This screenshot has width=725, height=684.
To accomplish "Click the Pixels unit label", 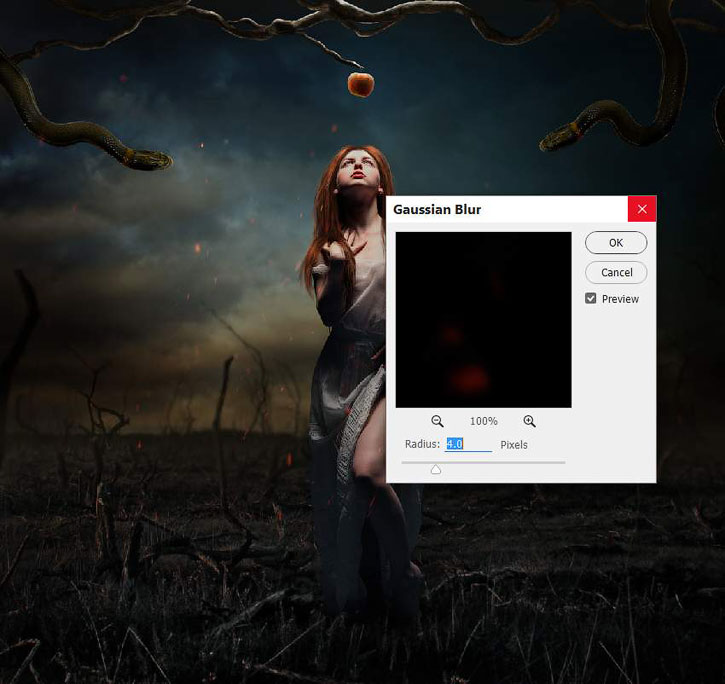I will (x=514, y=445).
